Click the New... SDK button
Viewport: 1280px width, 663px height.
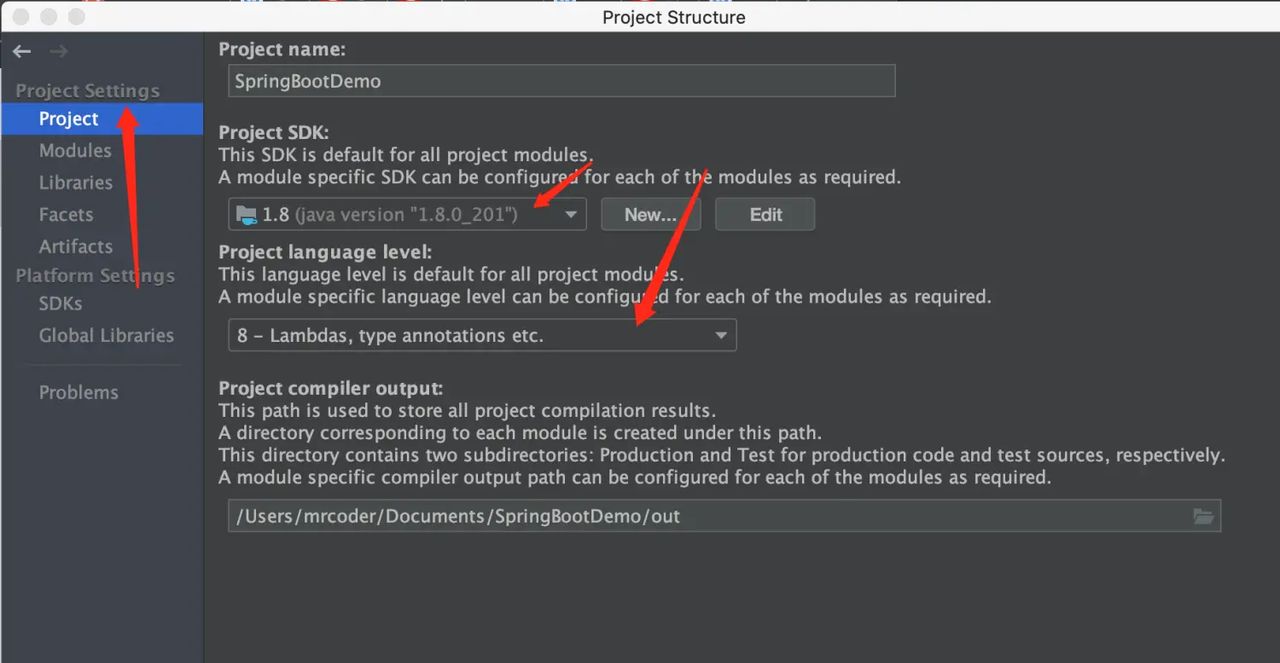pos(650,214)
